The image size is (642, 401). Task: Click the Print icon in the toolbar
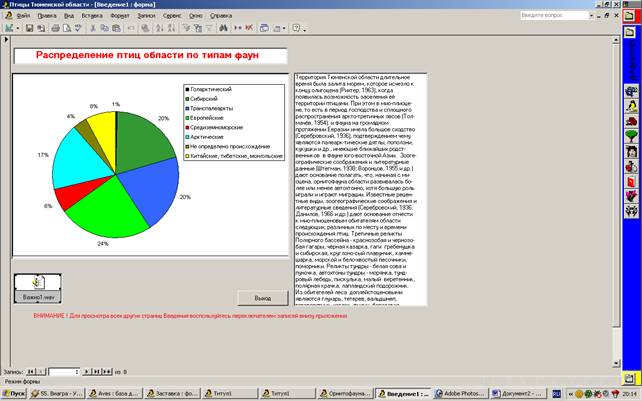click(x=55, y=28)
